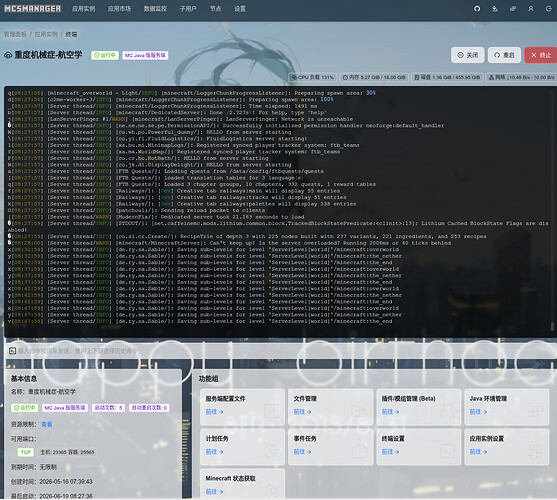The height and width of the screenshot is (500, 557).
Task: Click the MCSManager logo
Action: click(32, 9)
